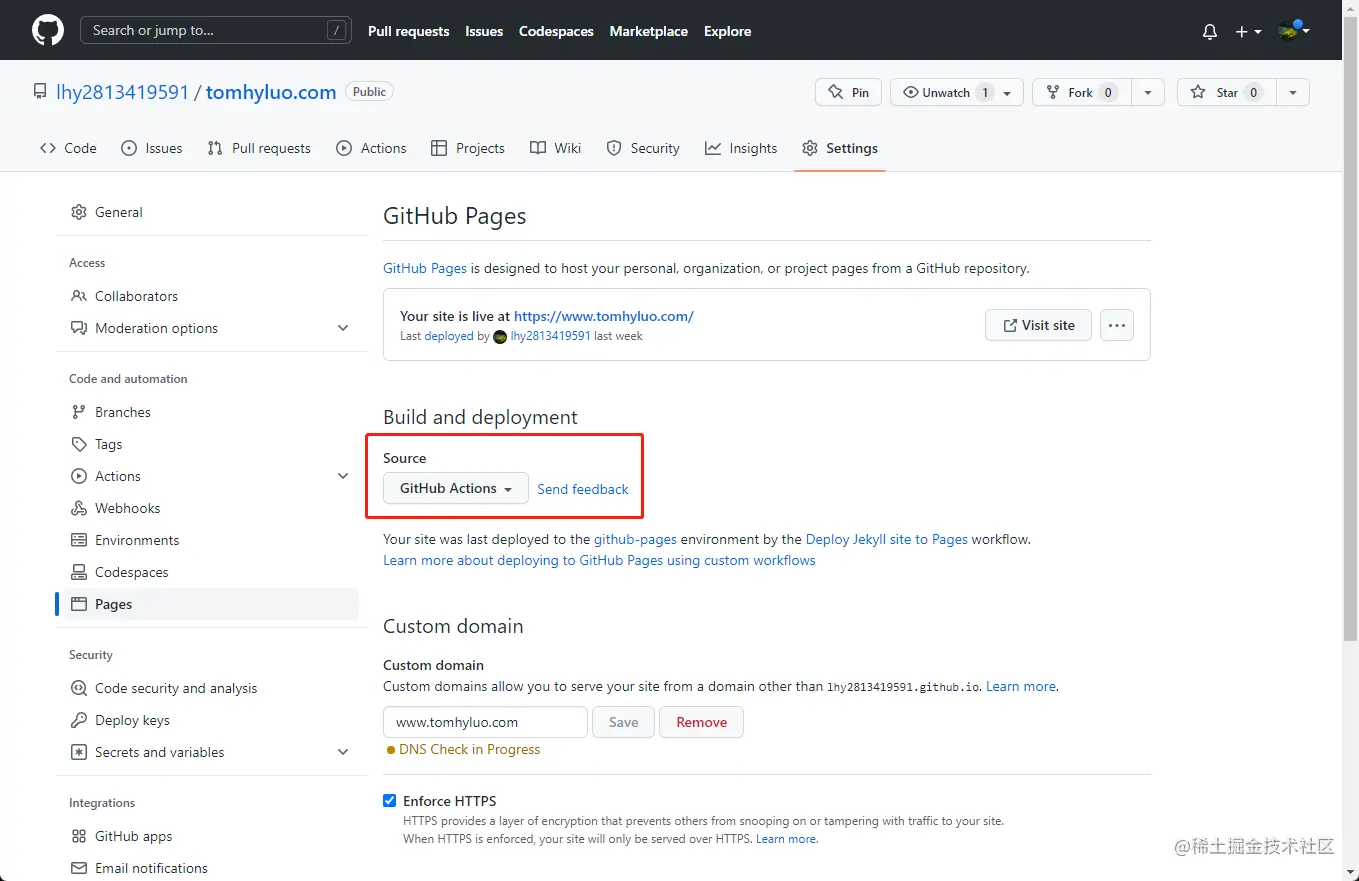Click the Visit site button

pos(1038,325)
